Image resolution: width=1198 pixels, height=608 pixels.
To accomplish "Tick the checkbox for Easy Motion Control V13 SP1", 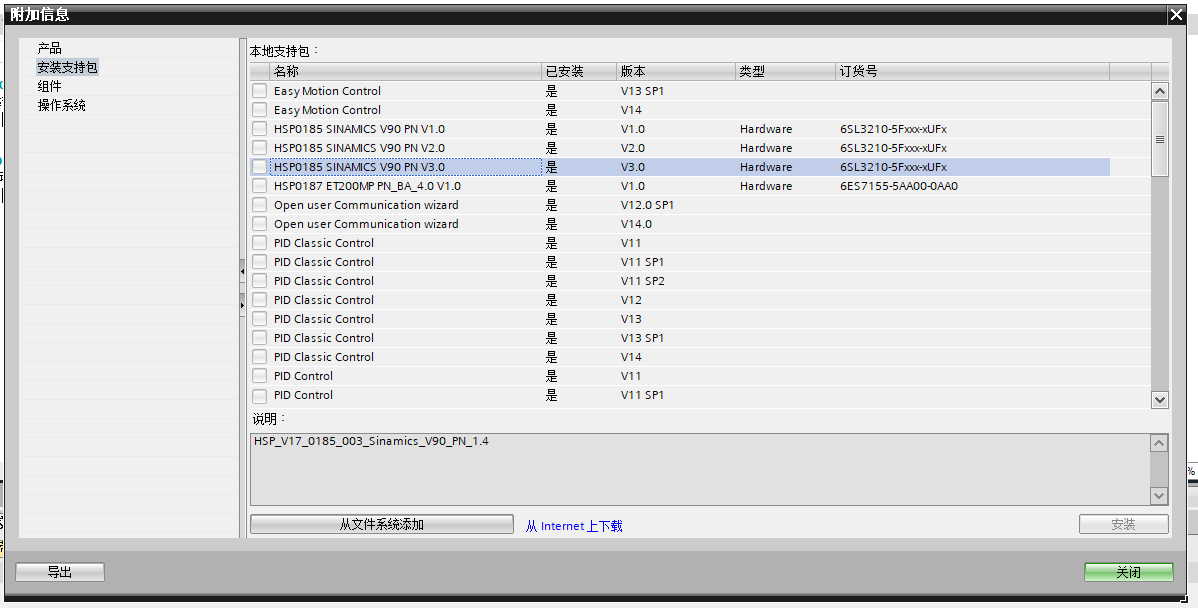I will click(260, 91).
